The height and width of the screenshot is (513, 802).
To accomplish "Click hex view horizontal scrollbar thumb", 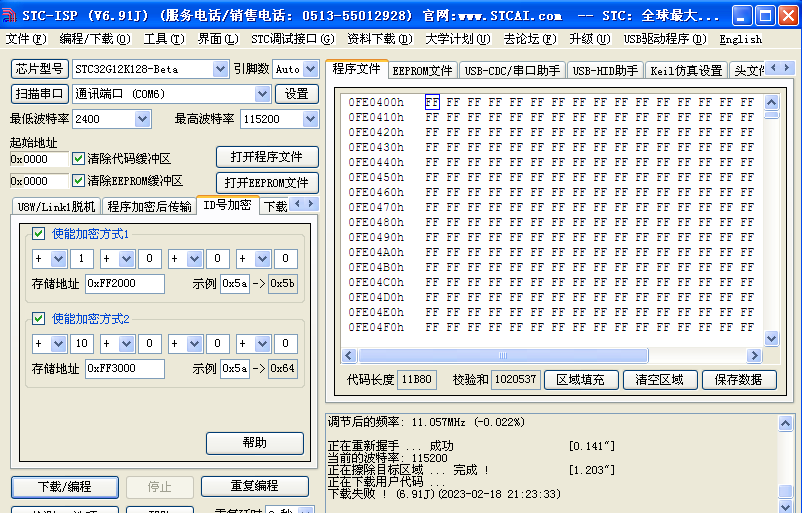I will [503, 355].
